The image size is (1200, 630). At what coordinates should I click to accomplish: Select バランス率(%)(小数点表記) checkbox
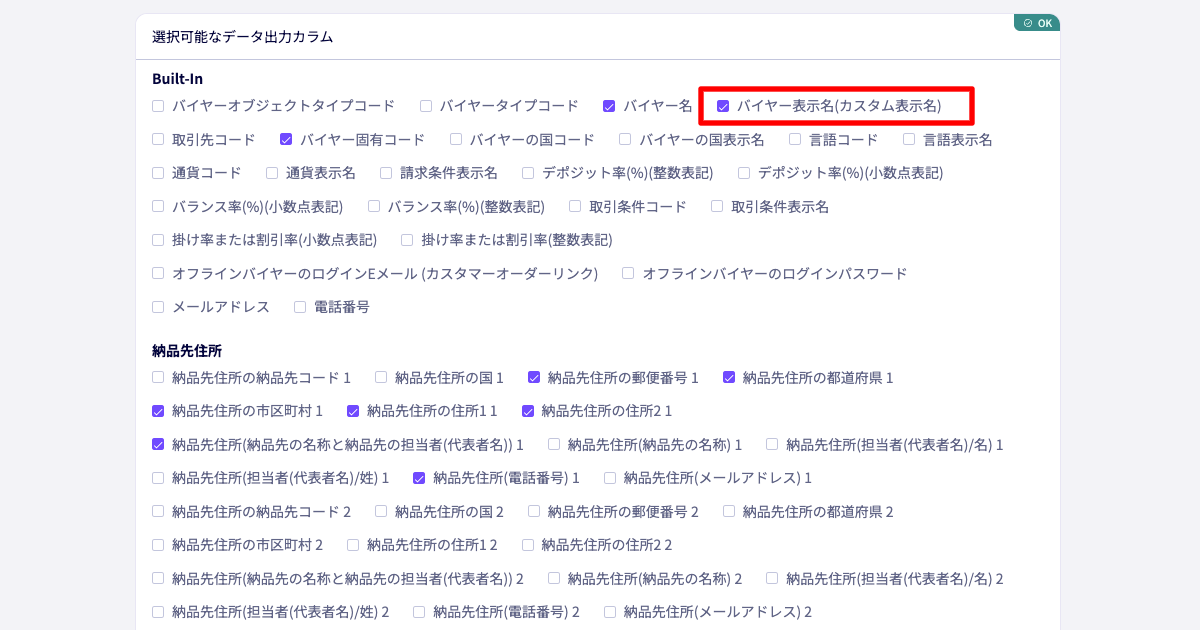(x=158, y=206)
